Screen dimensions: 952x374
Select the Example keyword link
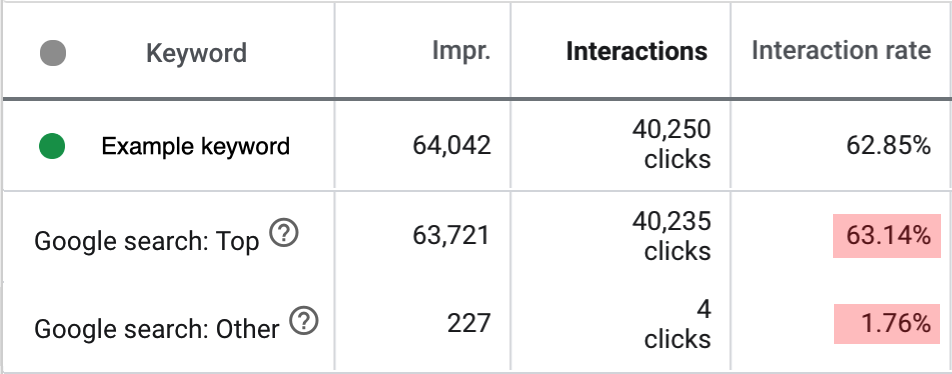click(x=196, y=146)
